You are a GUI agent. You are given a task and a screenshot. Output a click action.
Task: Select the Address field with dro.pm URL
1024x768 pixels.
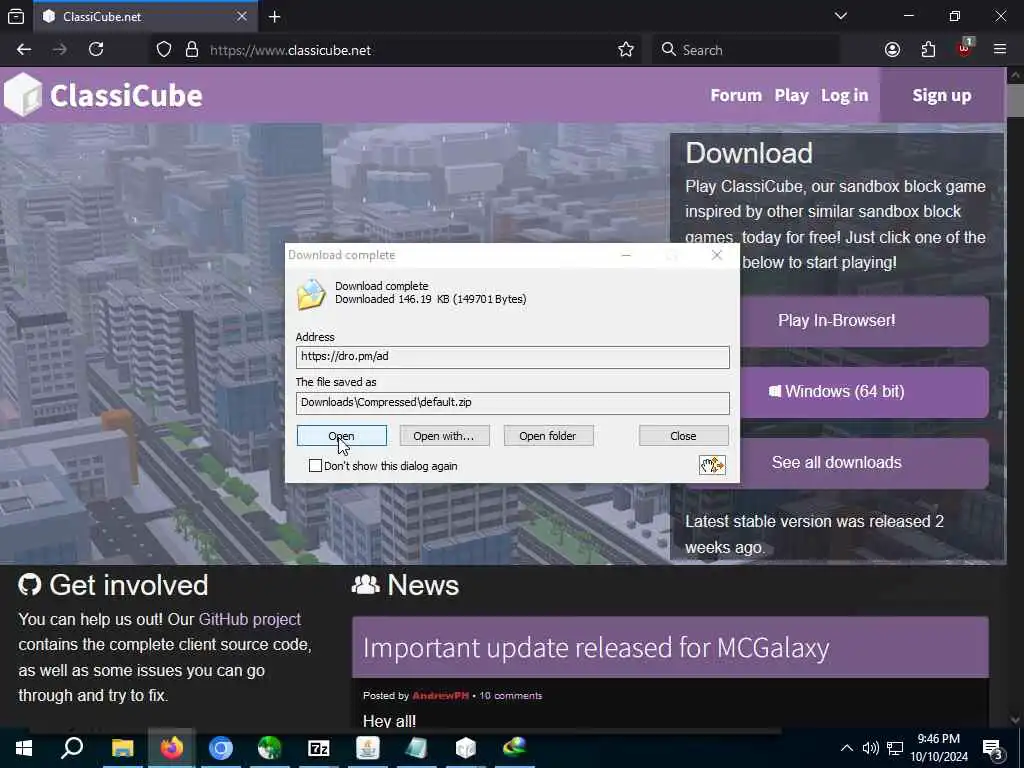[513, 357]
